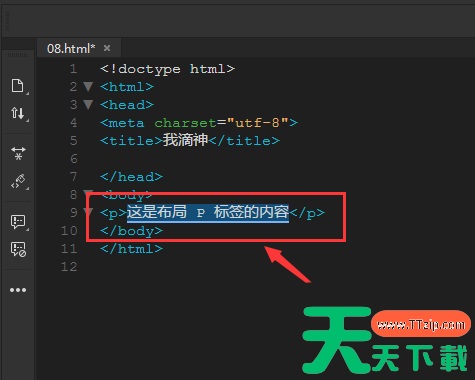Collapse the html tag on line 2
The width and height of the screenshot is (475, 380).
click(x=88, y=87)
